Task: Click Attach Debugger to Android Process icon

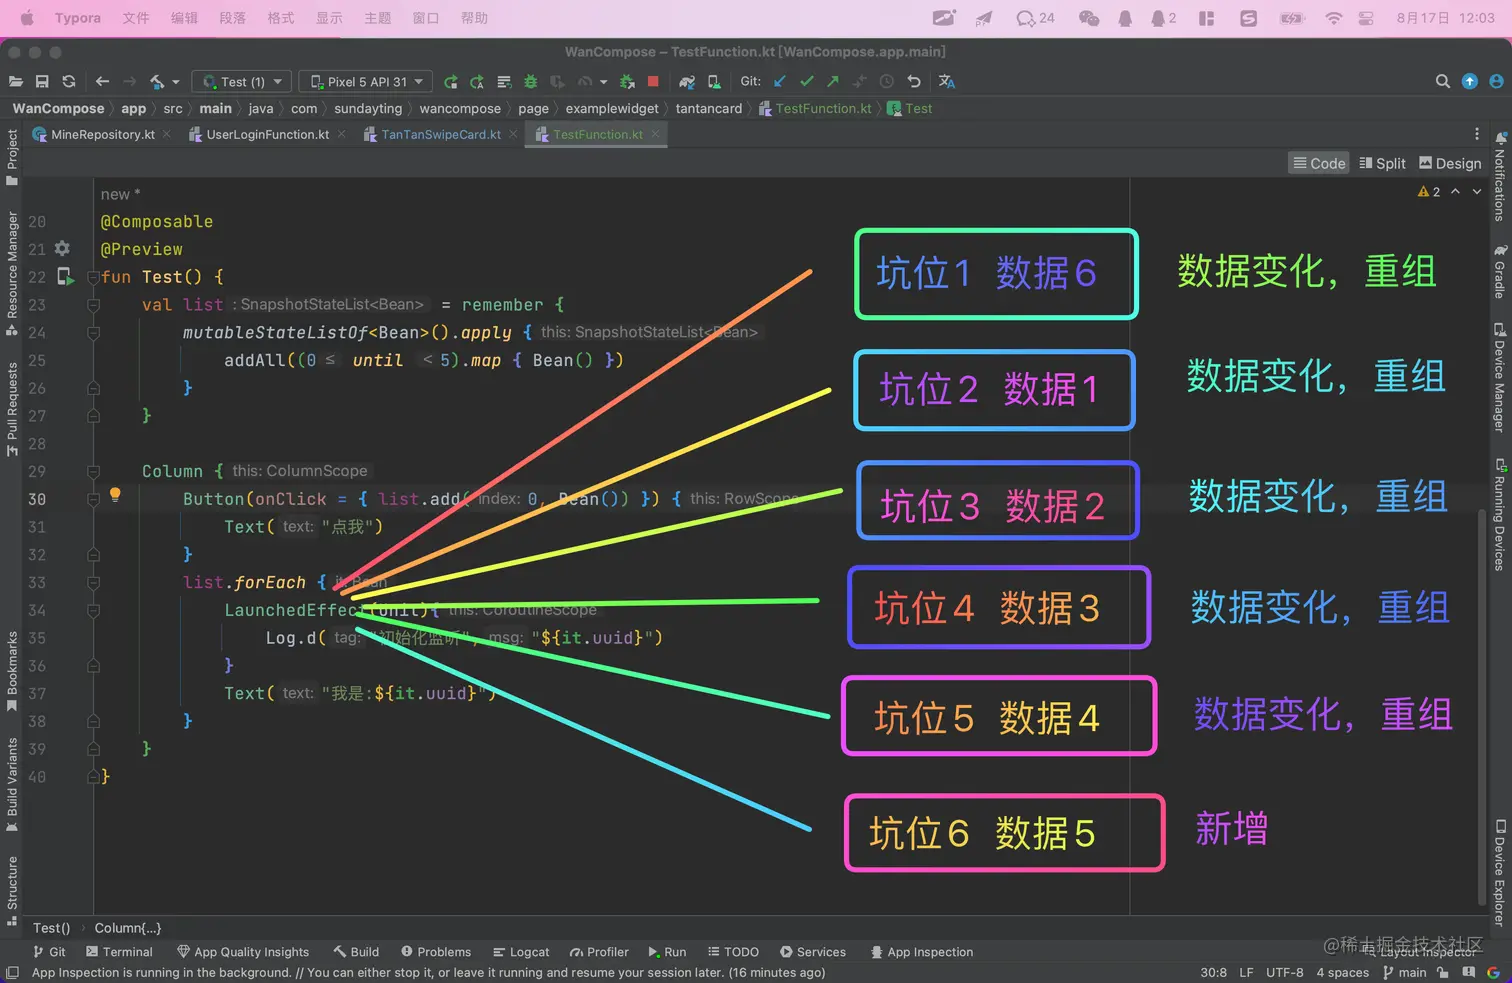Action: (x=627, y=82)
